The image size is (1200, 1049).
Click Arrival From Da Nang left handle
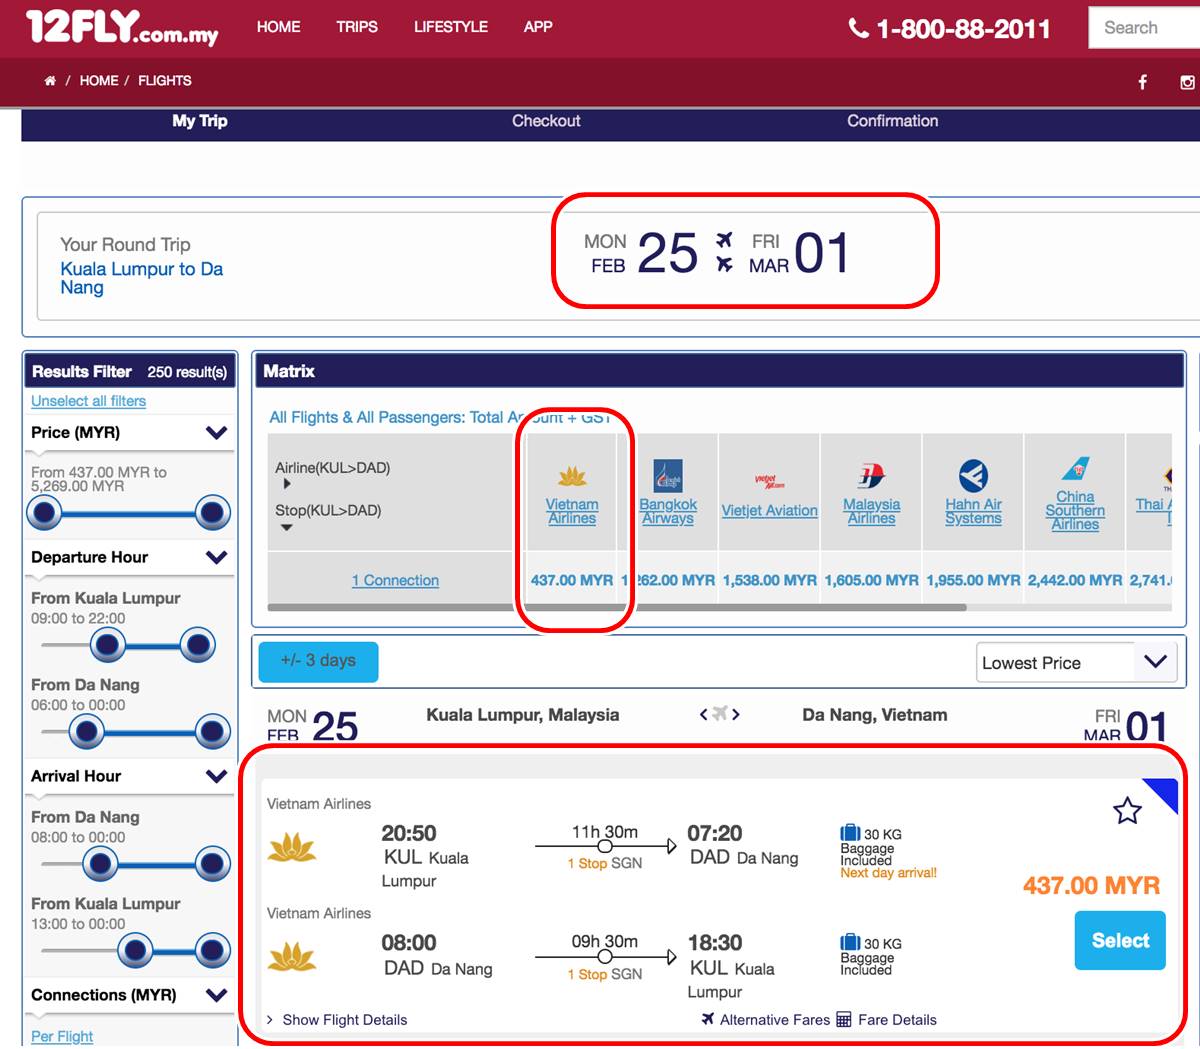click(x=99, y=864)
